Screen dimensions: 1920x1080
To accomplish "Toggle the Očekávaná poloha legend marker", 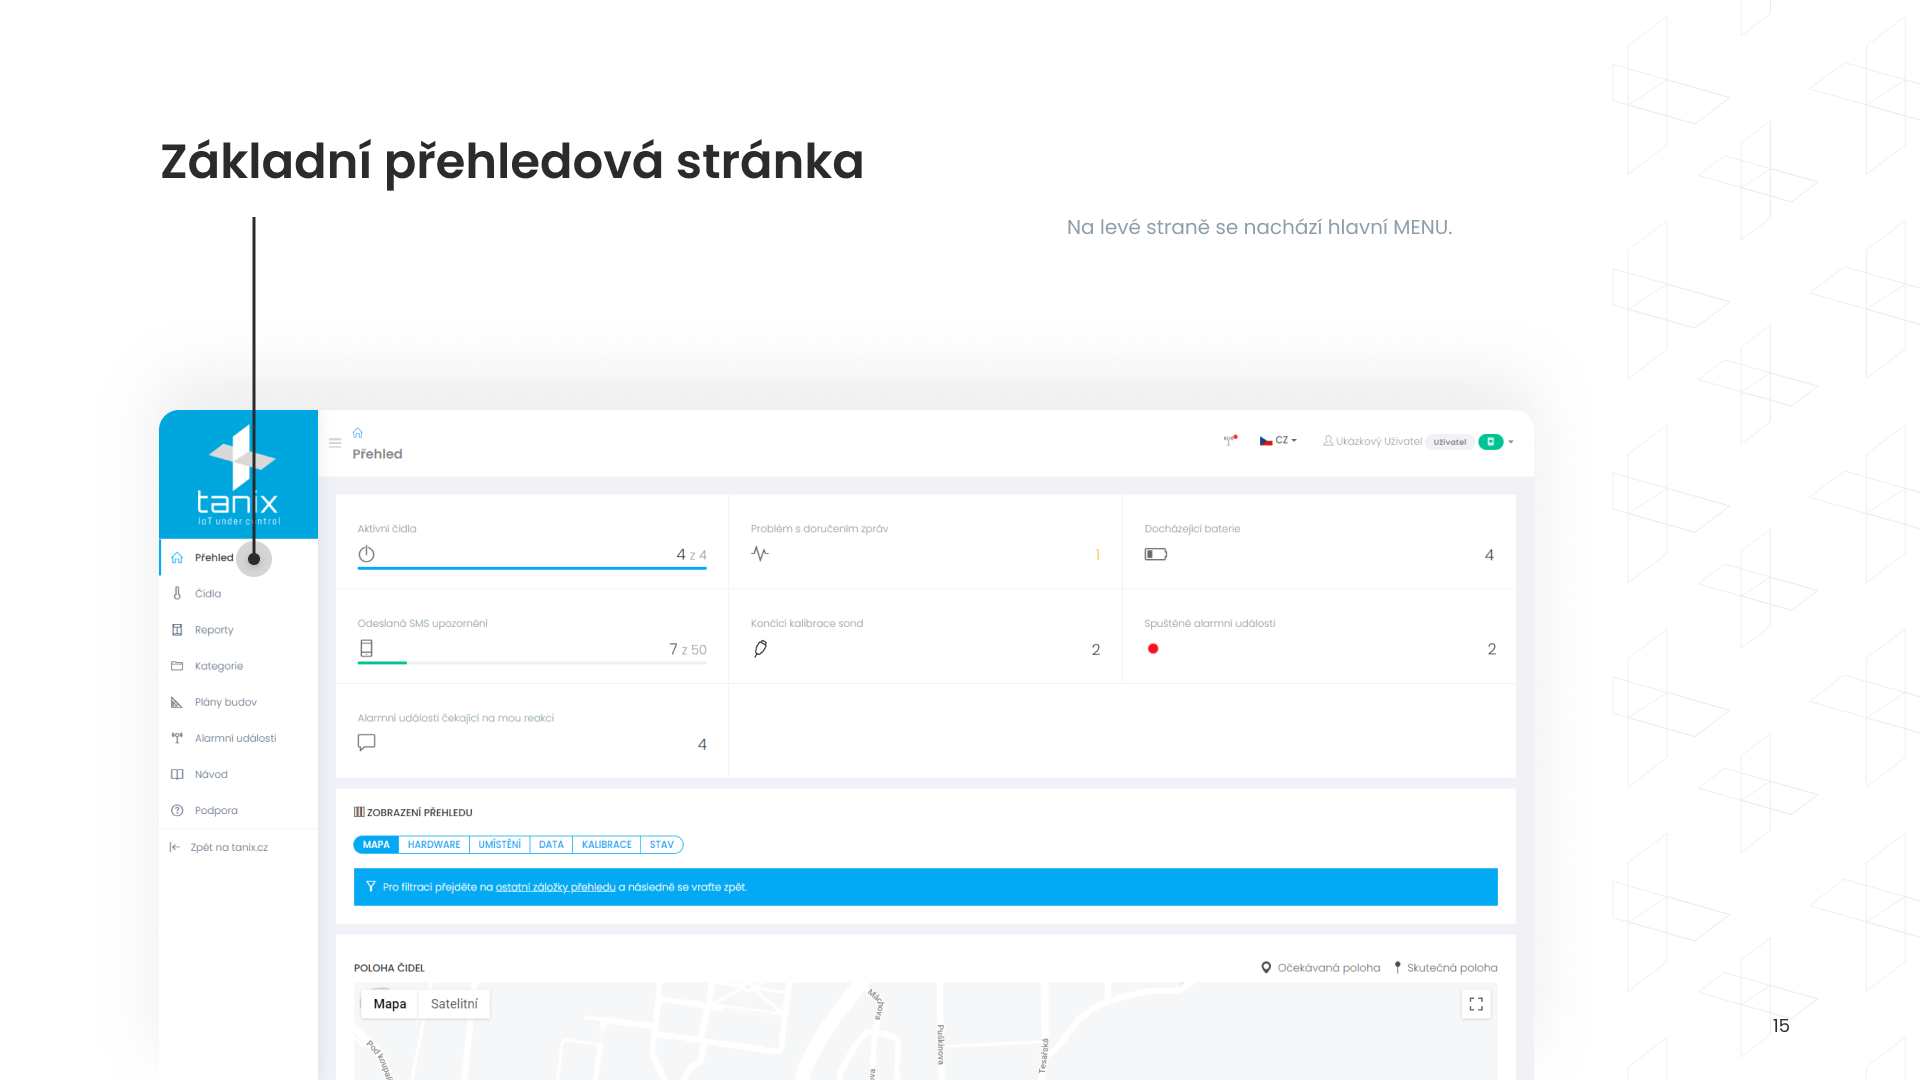I will pos(1266,967).
